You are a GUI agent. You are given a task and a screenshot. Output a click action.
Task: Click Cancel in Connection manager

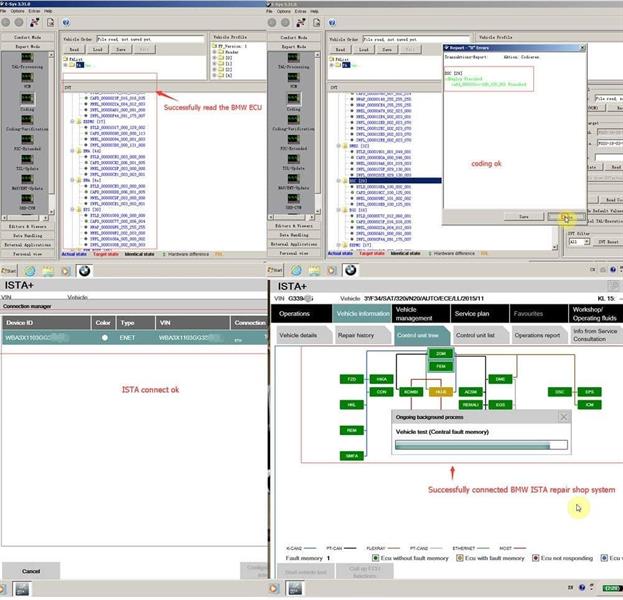[30, 571]
